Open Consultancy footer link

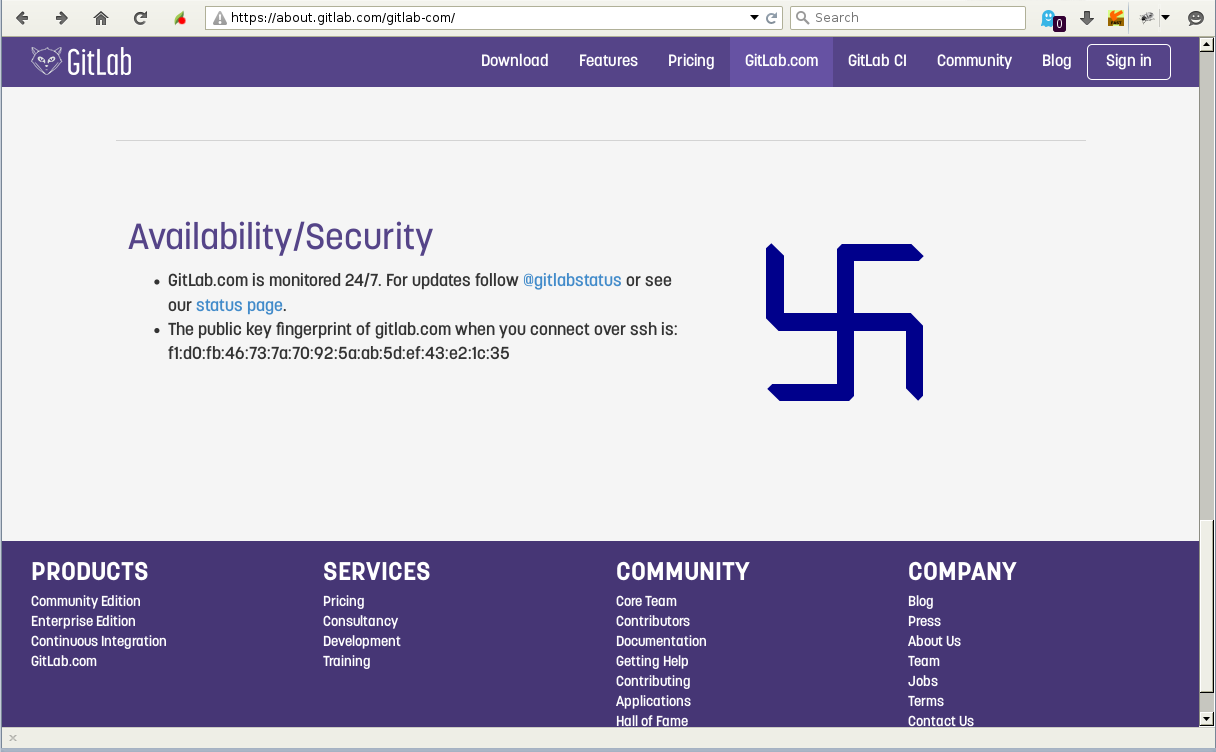tap(361, 621)
